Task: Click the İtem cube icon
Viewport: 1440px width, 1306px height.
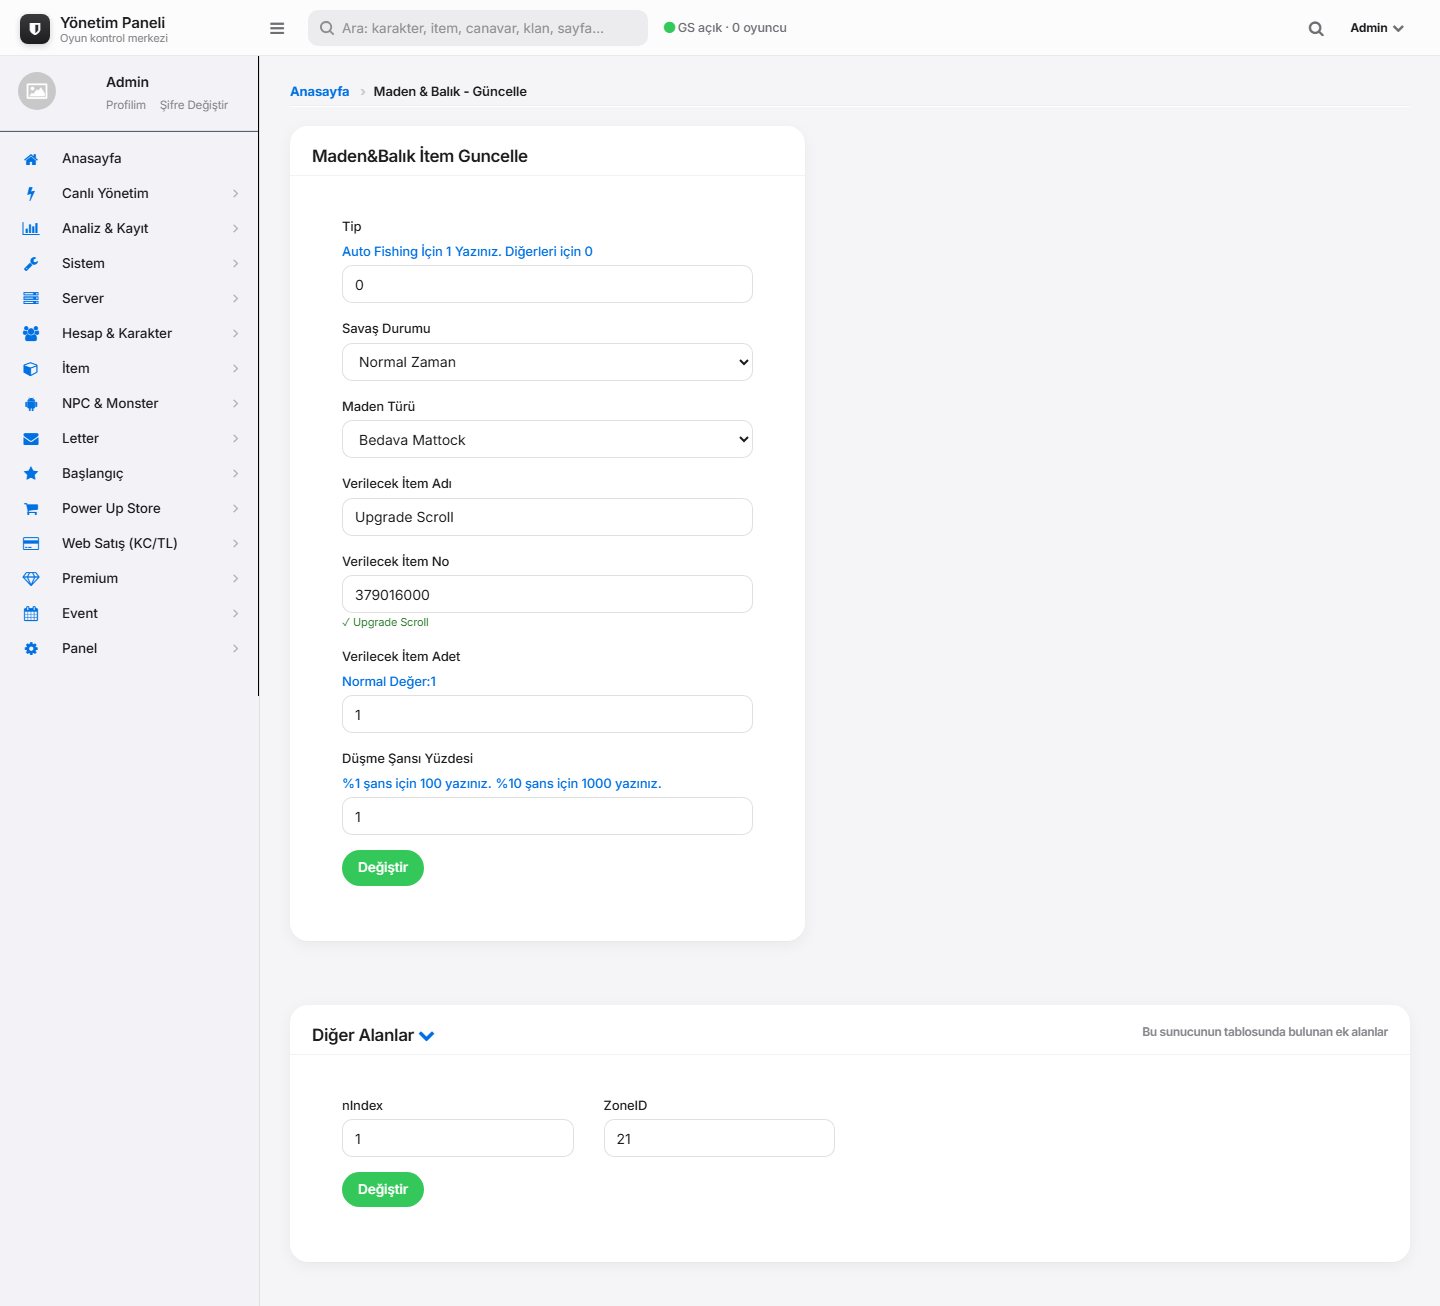Action: click(x=31, y=369)
